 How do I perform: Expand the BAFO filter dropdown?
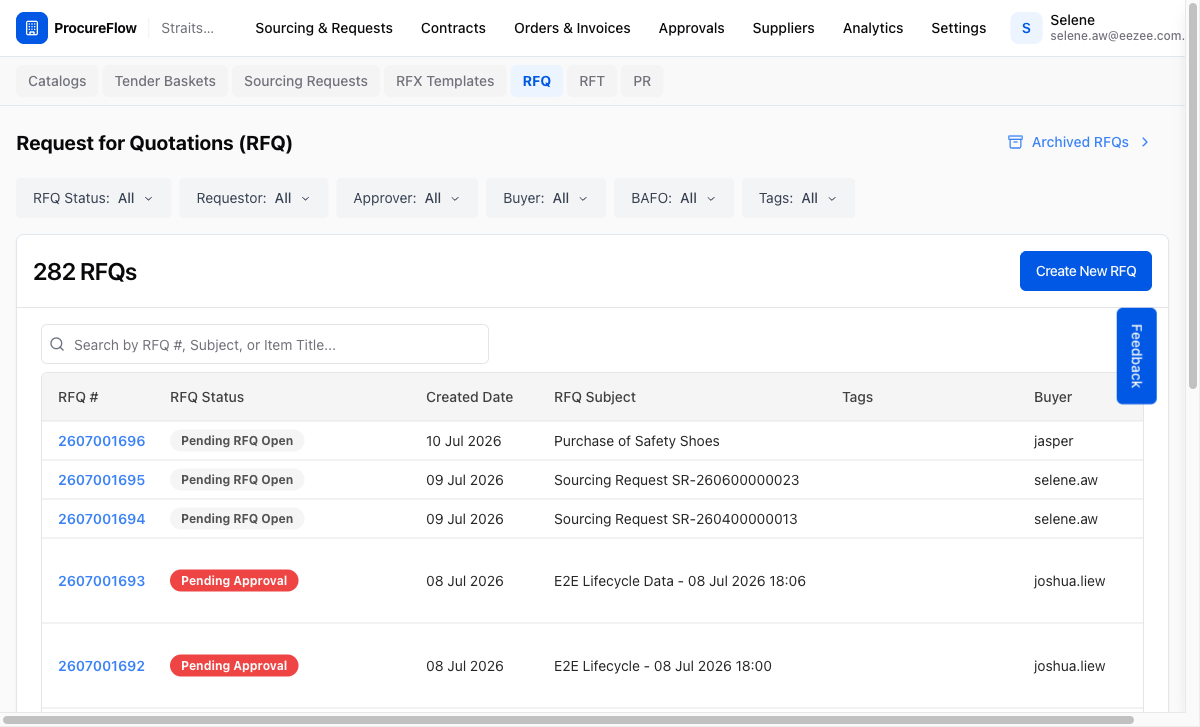click(674, 198)
